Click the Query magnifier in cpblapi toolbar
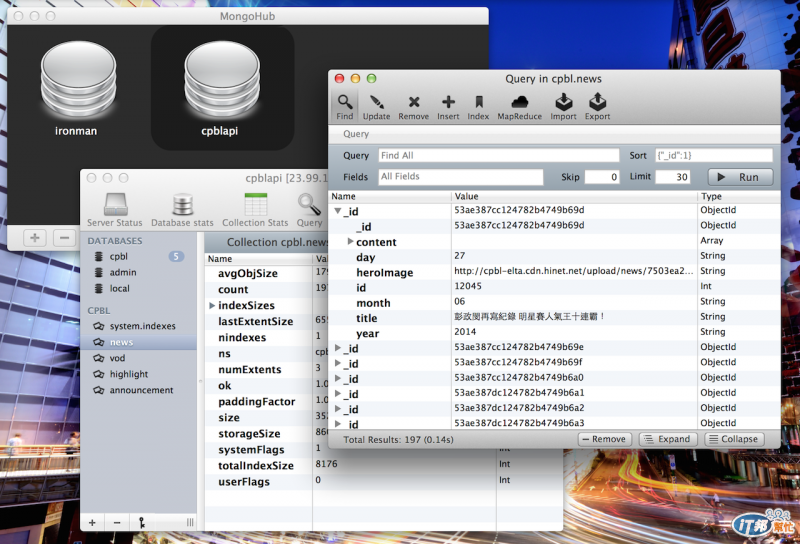Image resolution: width=800 pixels, height=544 pixels. [309, 210]
